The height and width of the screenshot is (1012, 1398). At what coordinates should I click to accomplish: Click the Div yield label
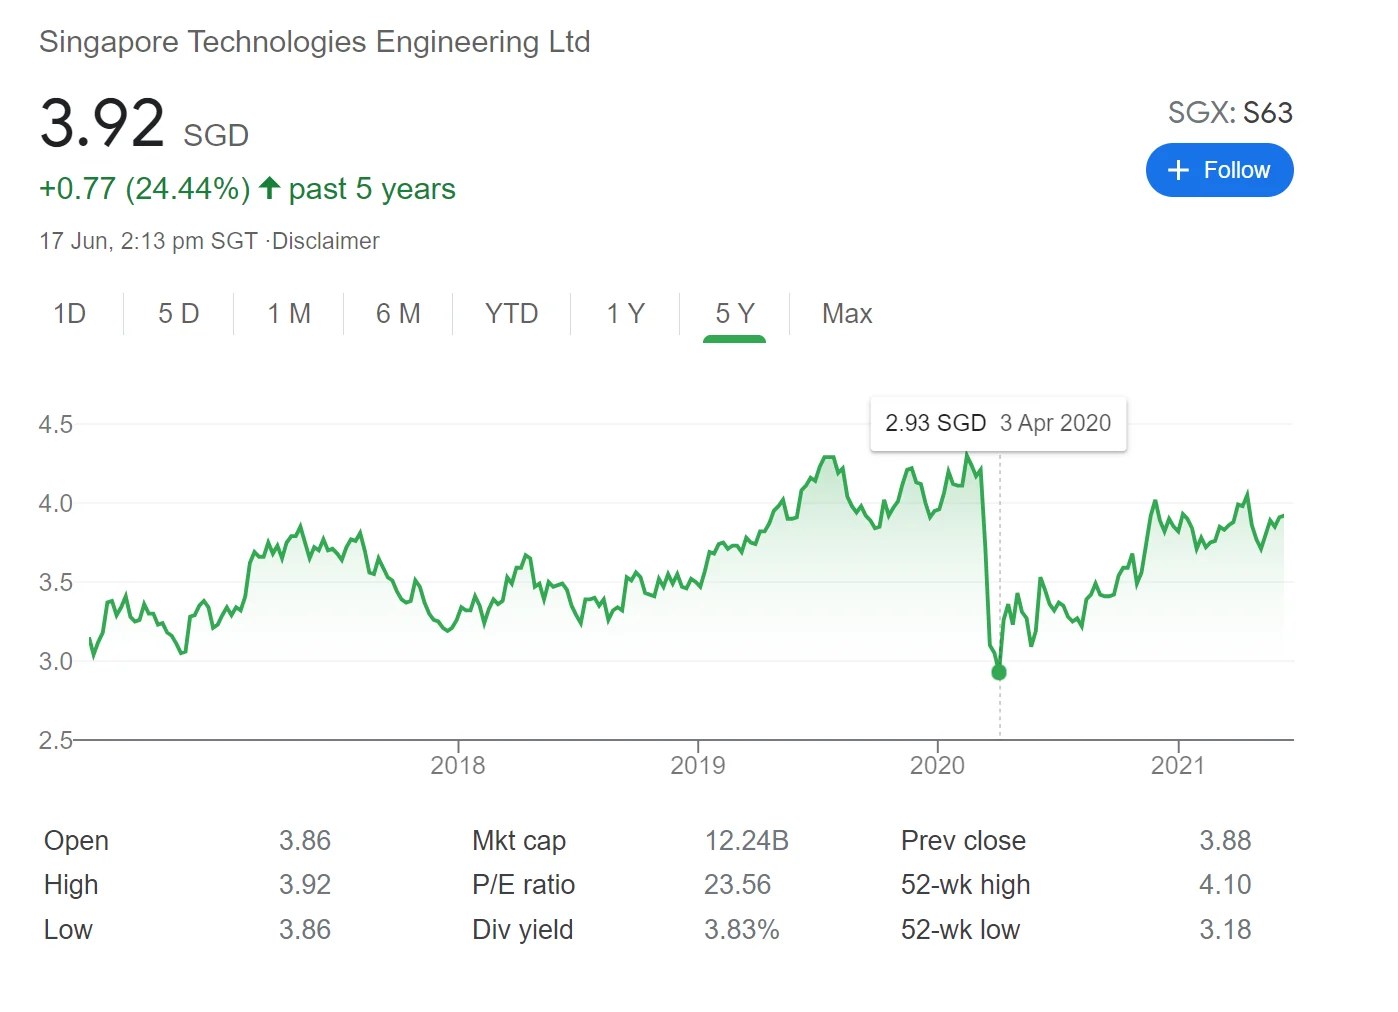pos(523,930)
